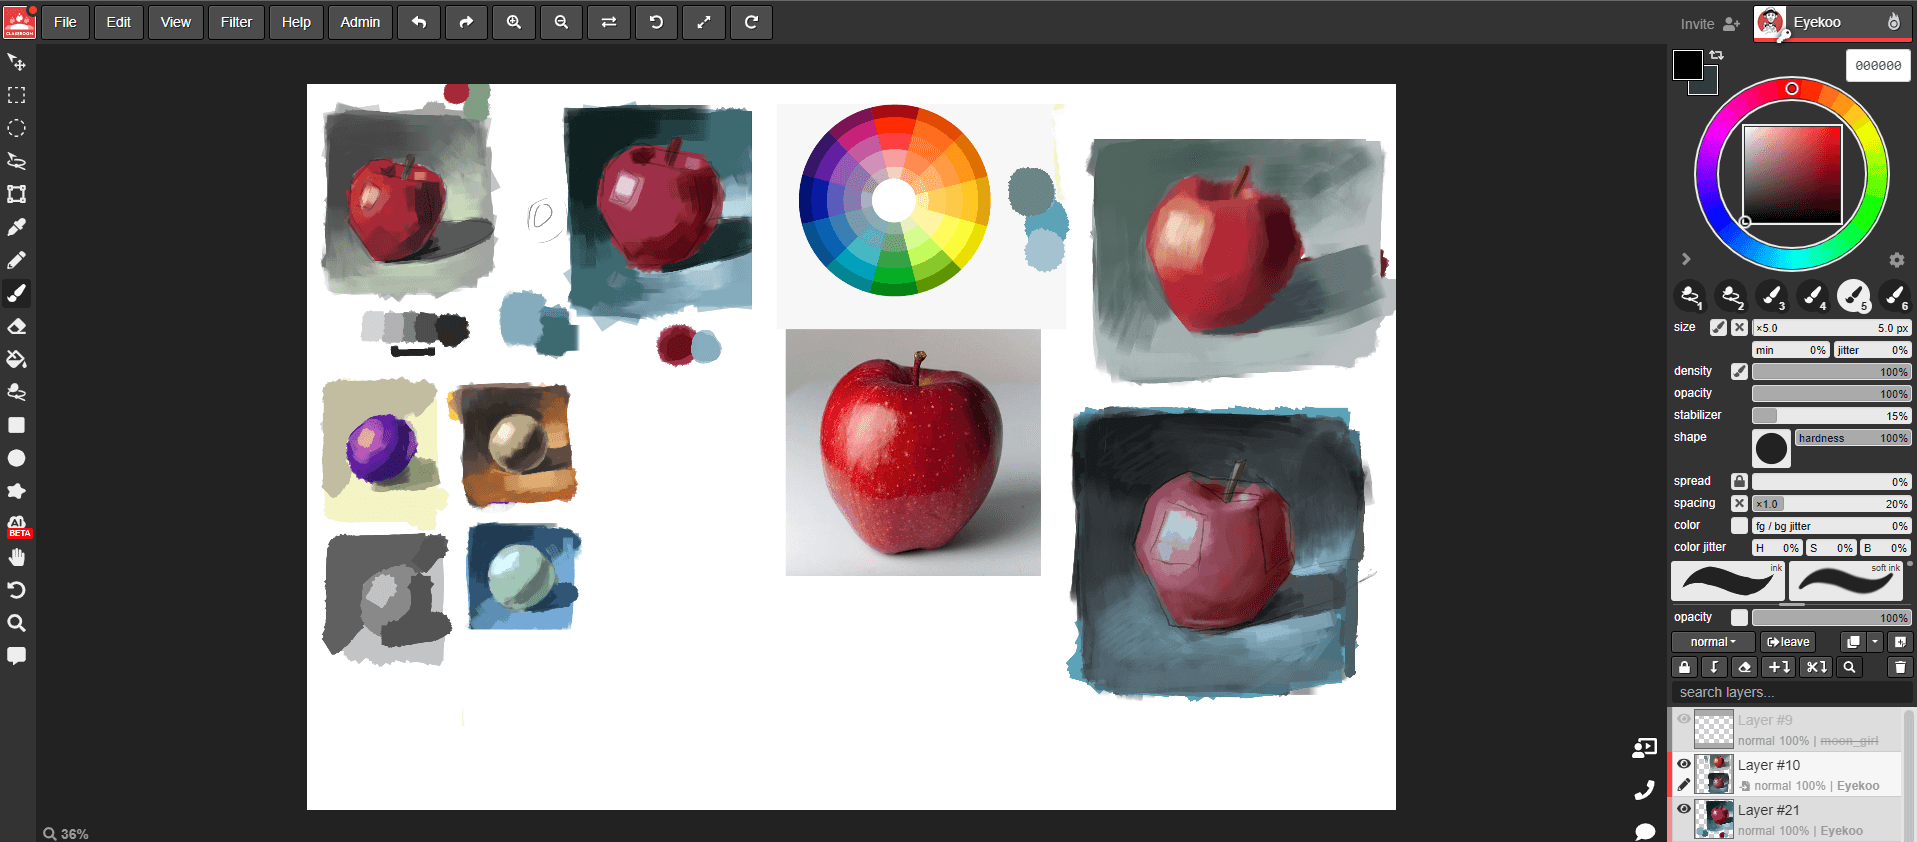Open the Filter menu

point(236,22)
